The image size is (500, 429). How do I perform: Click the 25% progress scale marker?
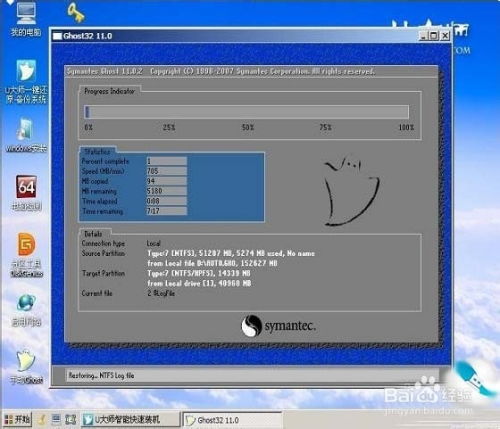[169, 127]
